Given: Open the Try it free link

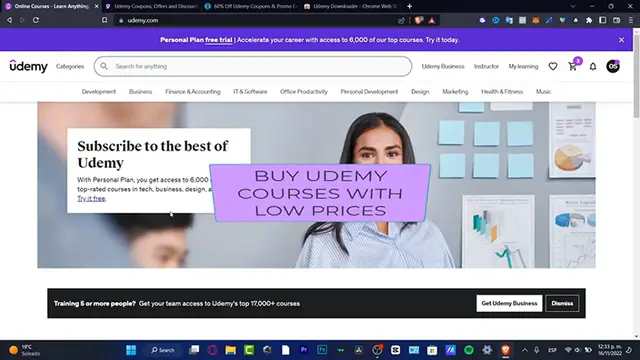Looking at the screenshot, I should 91,198.
